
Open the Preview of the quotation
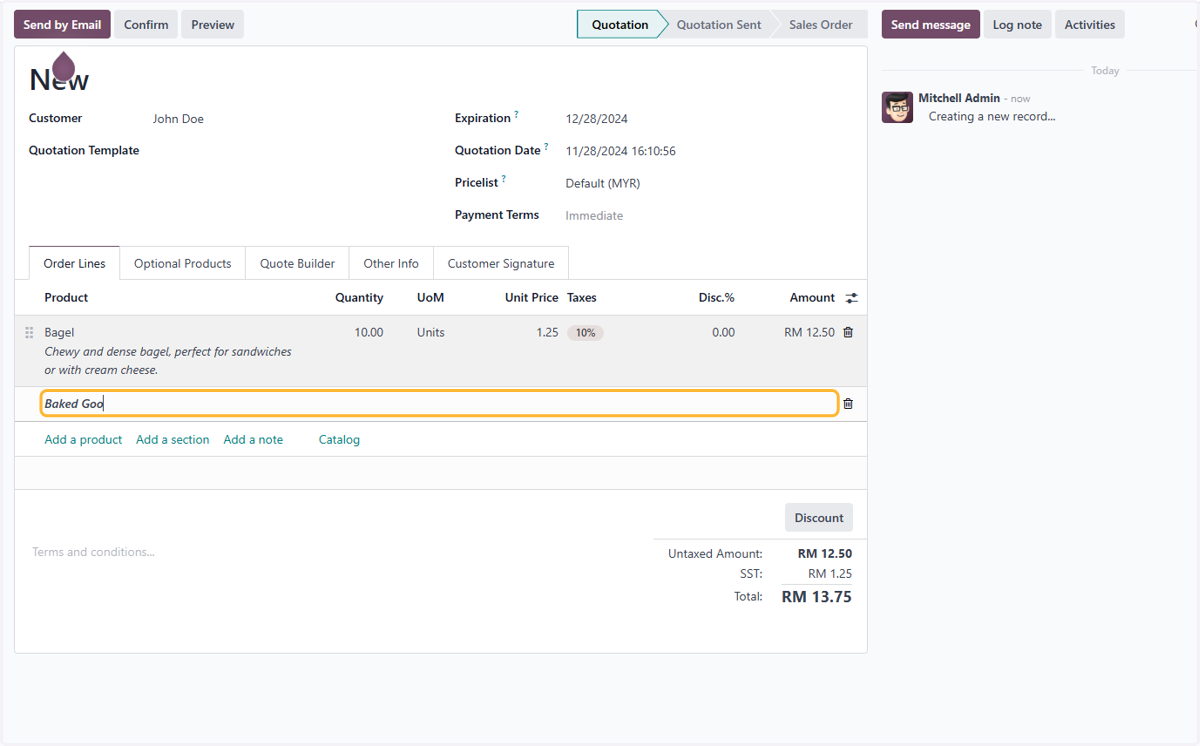point(213,24)
